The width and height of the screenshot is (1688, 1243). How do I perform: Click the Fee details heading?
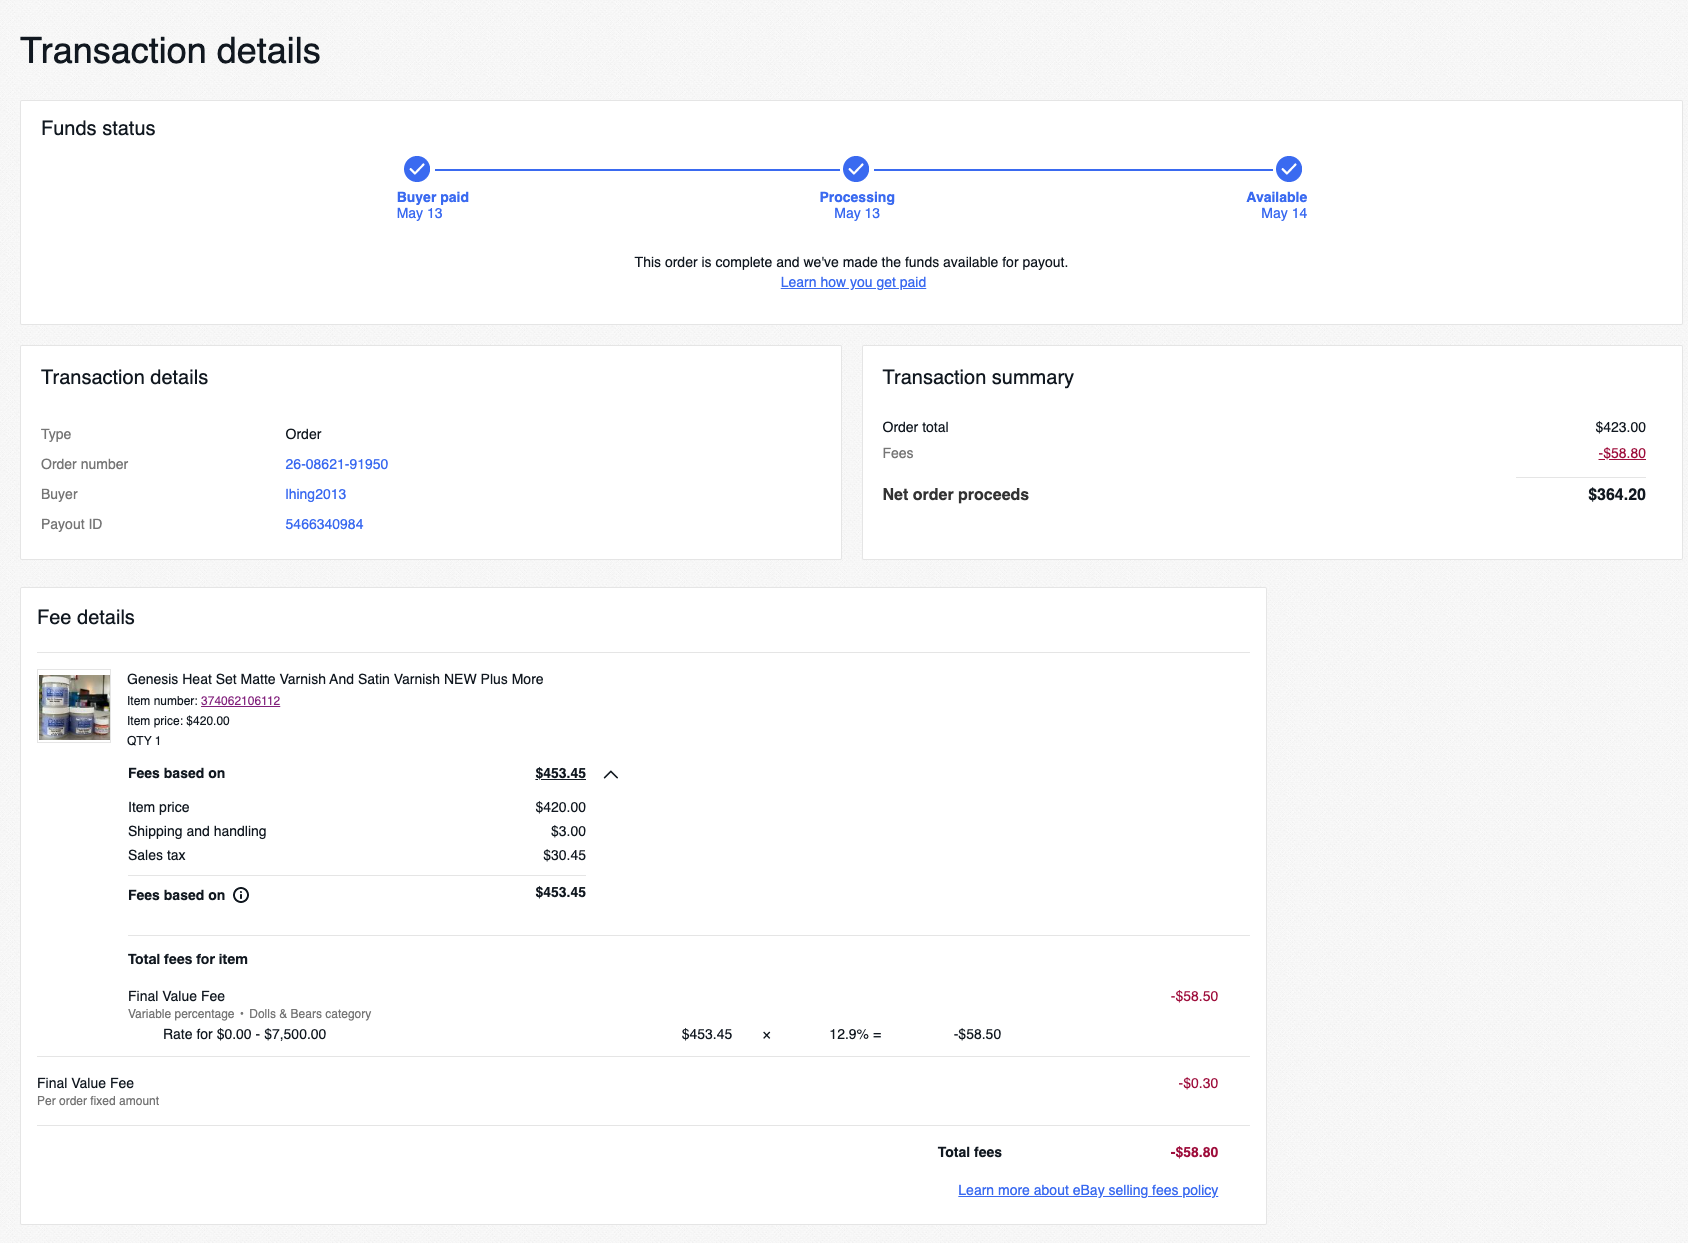click(x=86, y=617)
